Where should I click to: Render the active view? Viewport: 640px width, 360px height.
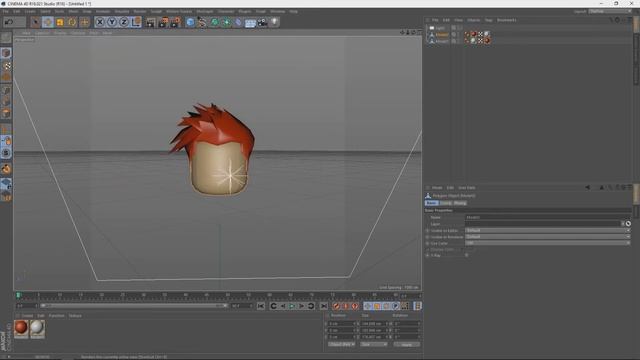[151, 22]
